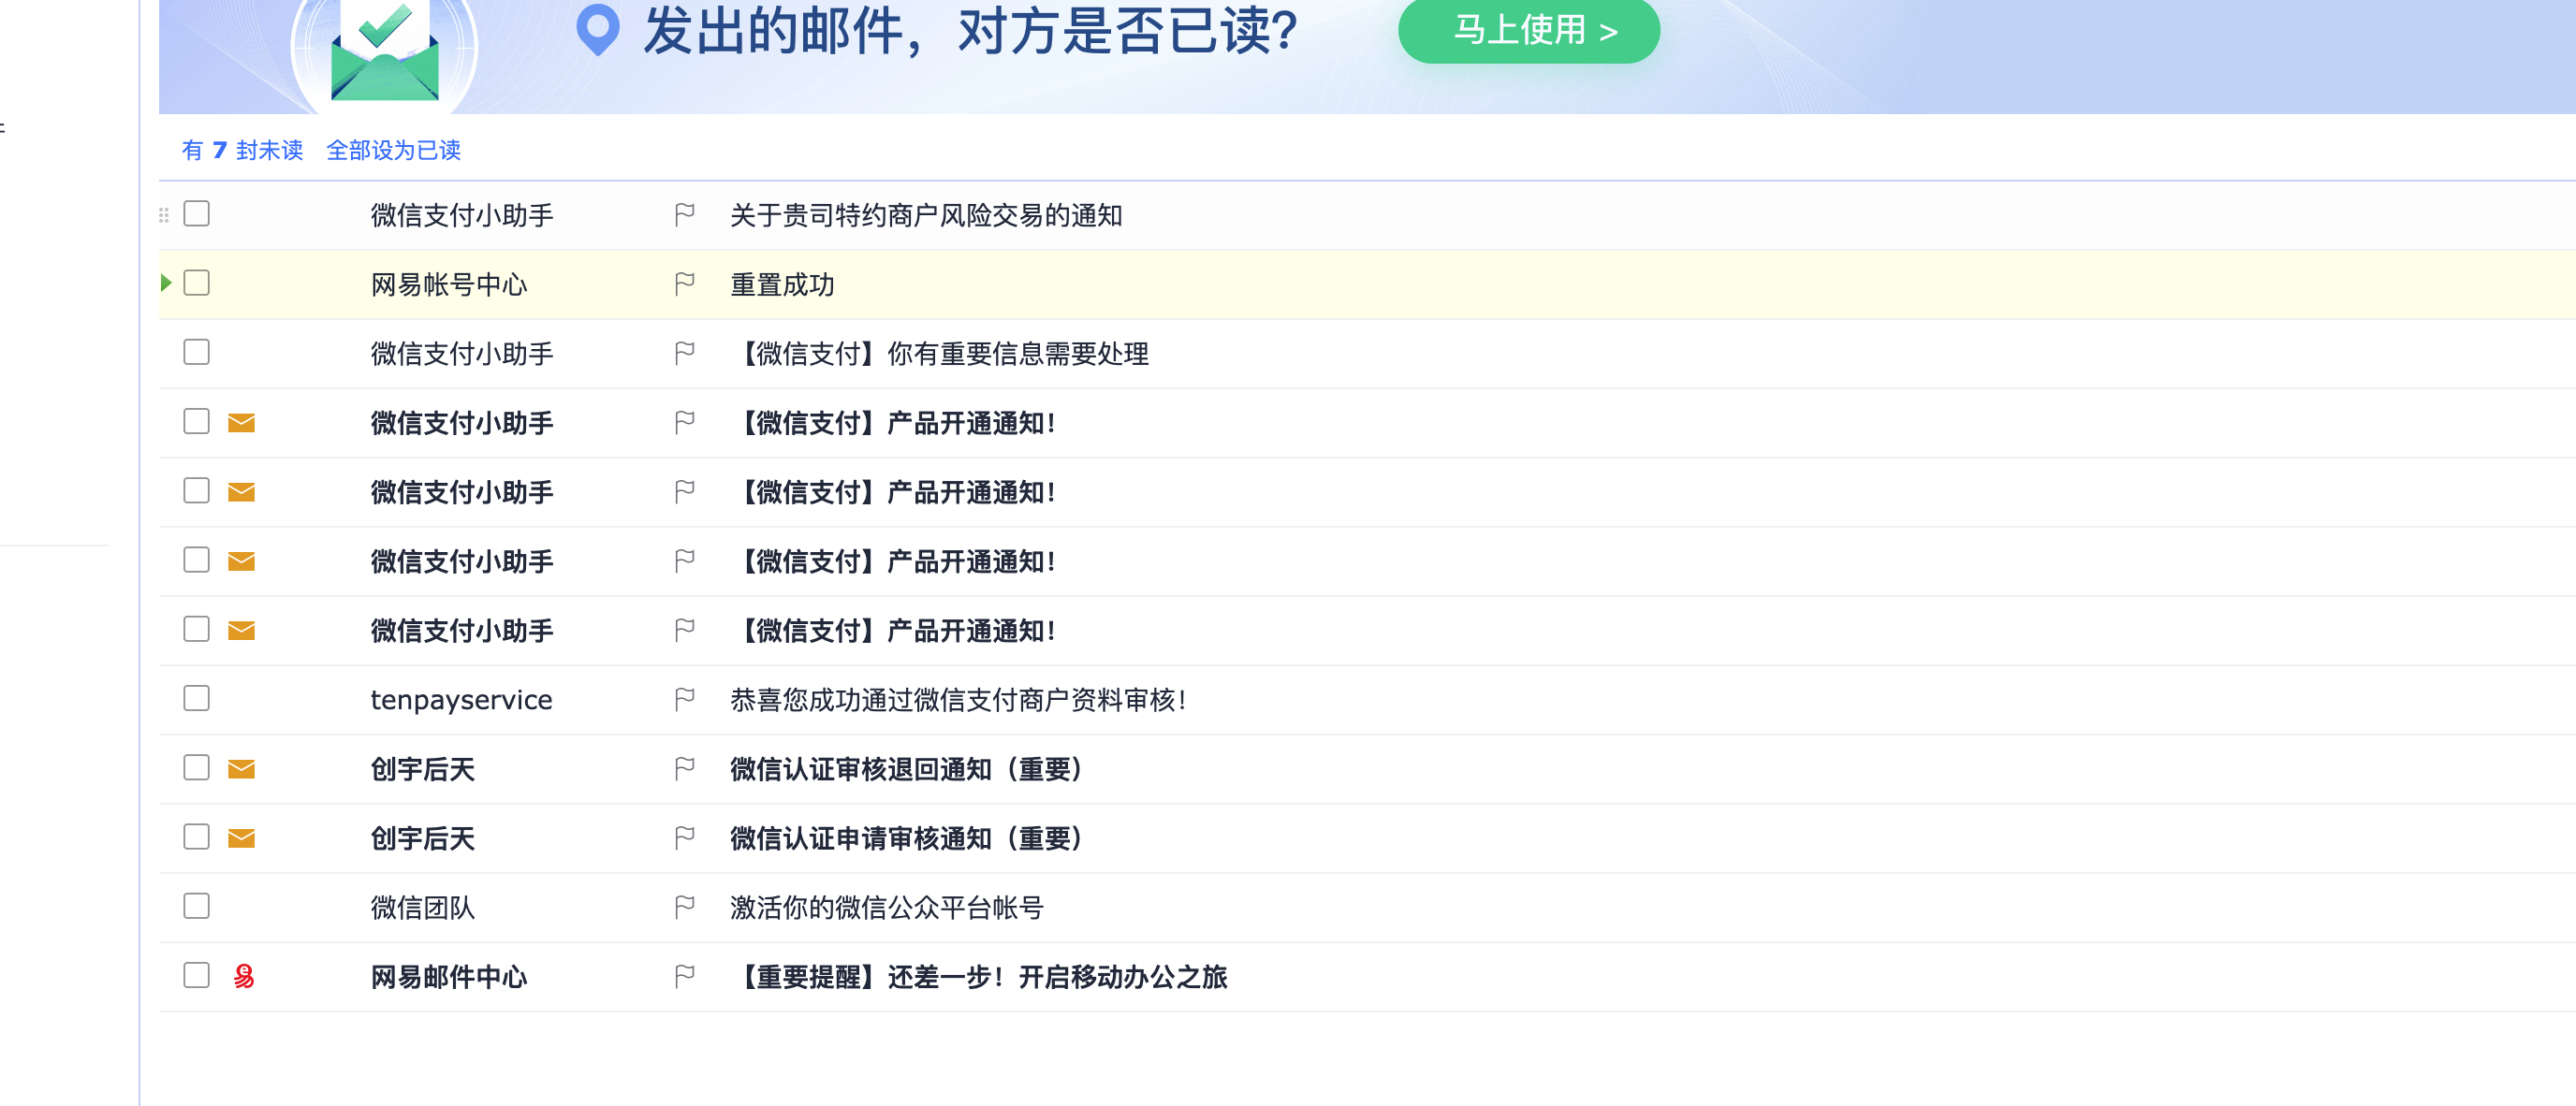Image resolution: width=2576 pixels, height=1106 pixels.
Task: Click drag handle on first email row
Action: click(164, 215)
